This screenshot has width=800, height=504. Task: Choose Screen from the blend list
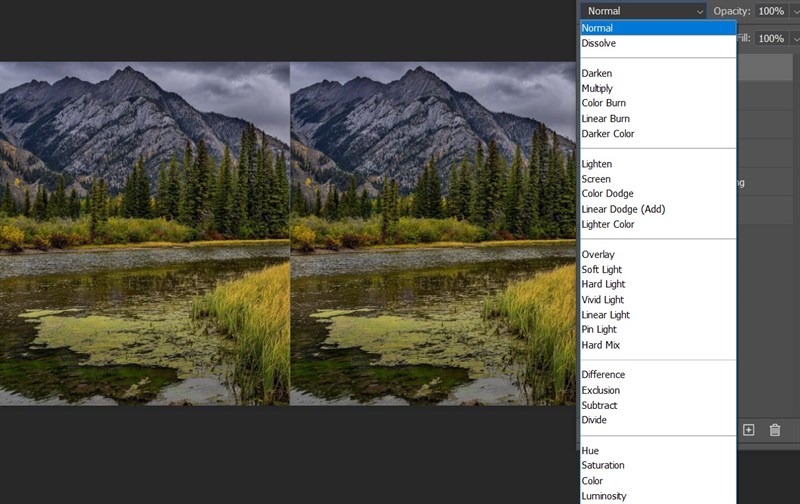596,179
